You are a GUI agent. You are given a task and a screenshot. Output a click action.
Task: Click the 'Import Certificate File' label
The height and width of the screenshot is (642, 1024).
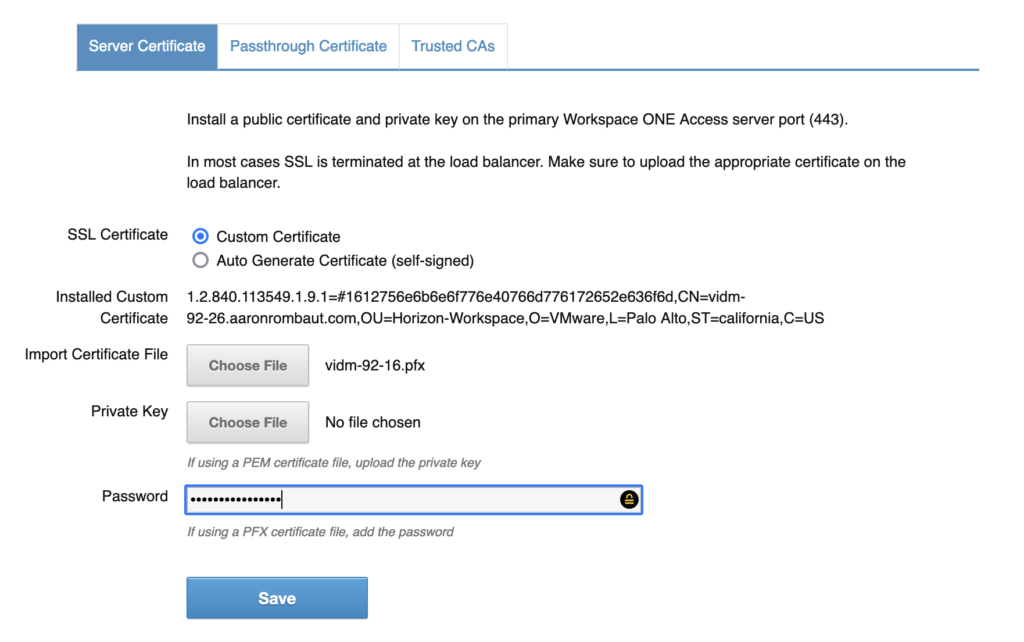pos(97,354)
